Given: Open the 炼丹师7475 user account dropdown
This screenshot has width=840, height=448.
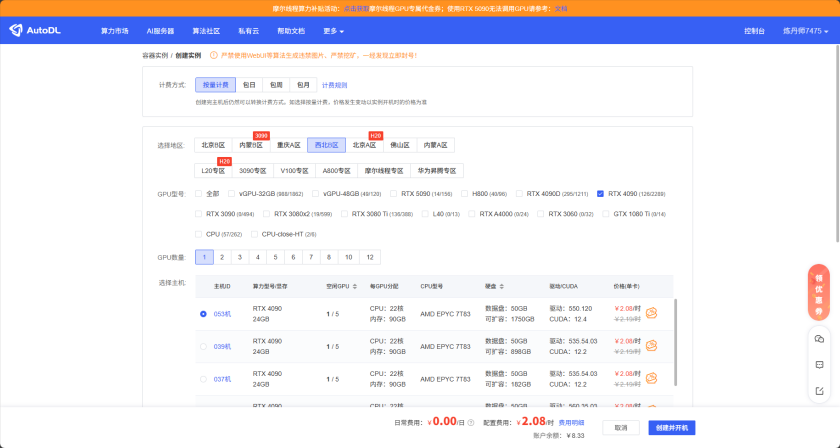Looking at the screenshot, I should [x=805, y=31].
